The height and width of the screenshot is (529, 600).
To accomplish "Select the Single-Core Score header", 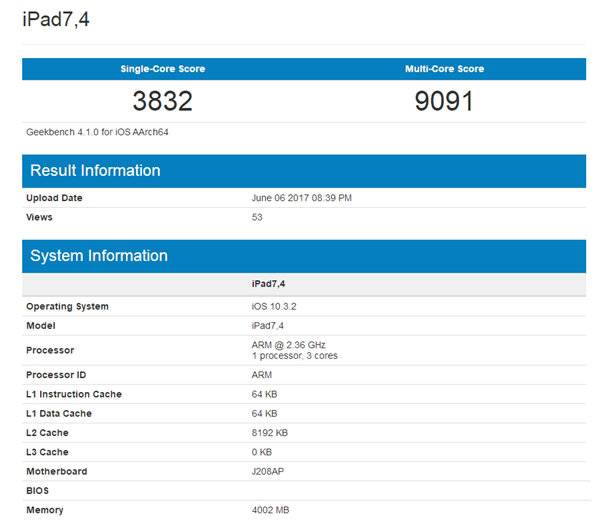I will (x=162, y=69).
